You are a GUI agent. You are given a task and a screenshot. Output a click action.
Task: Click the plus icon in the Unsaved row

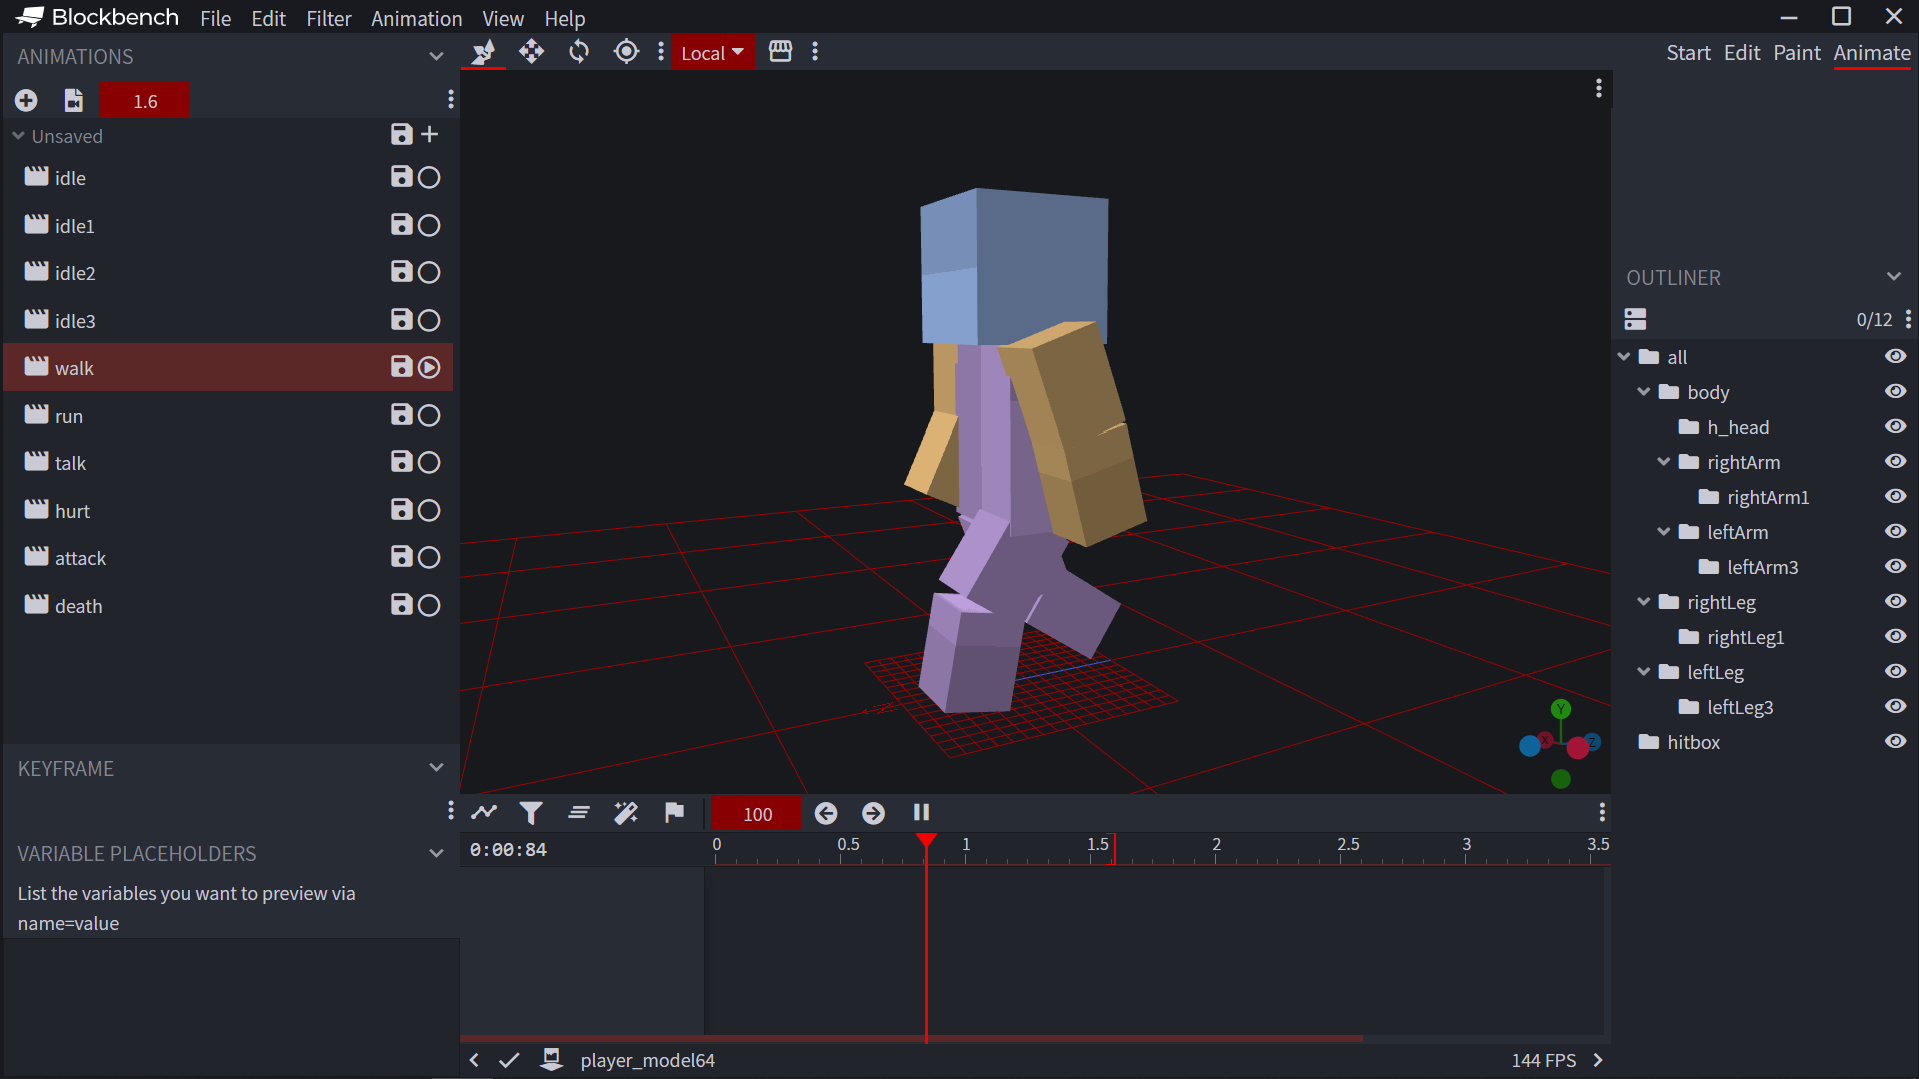tap(430, 134)
